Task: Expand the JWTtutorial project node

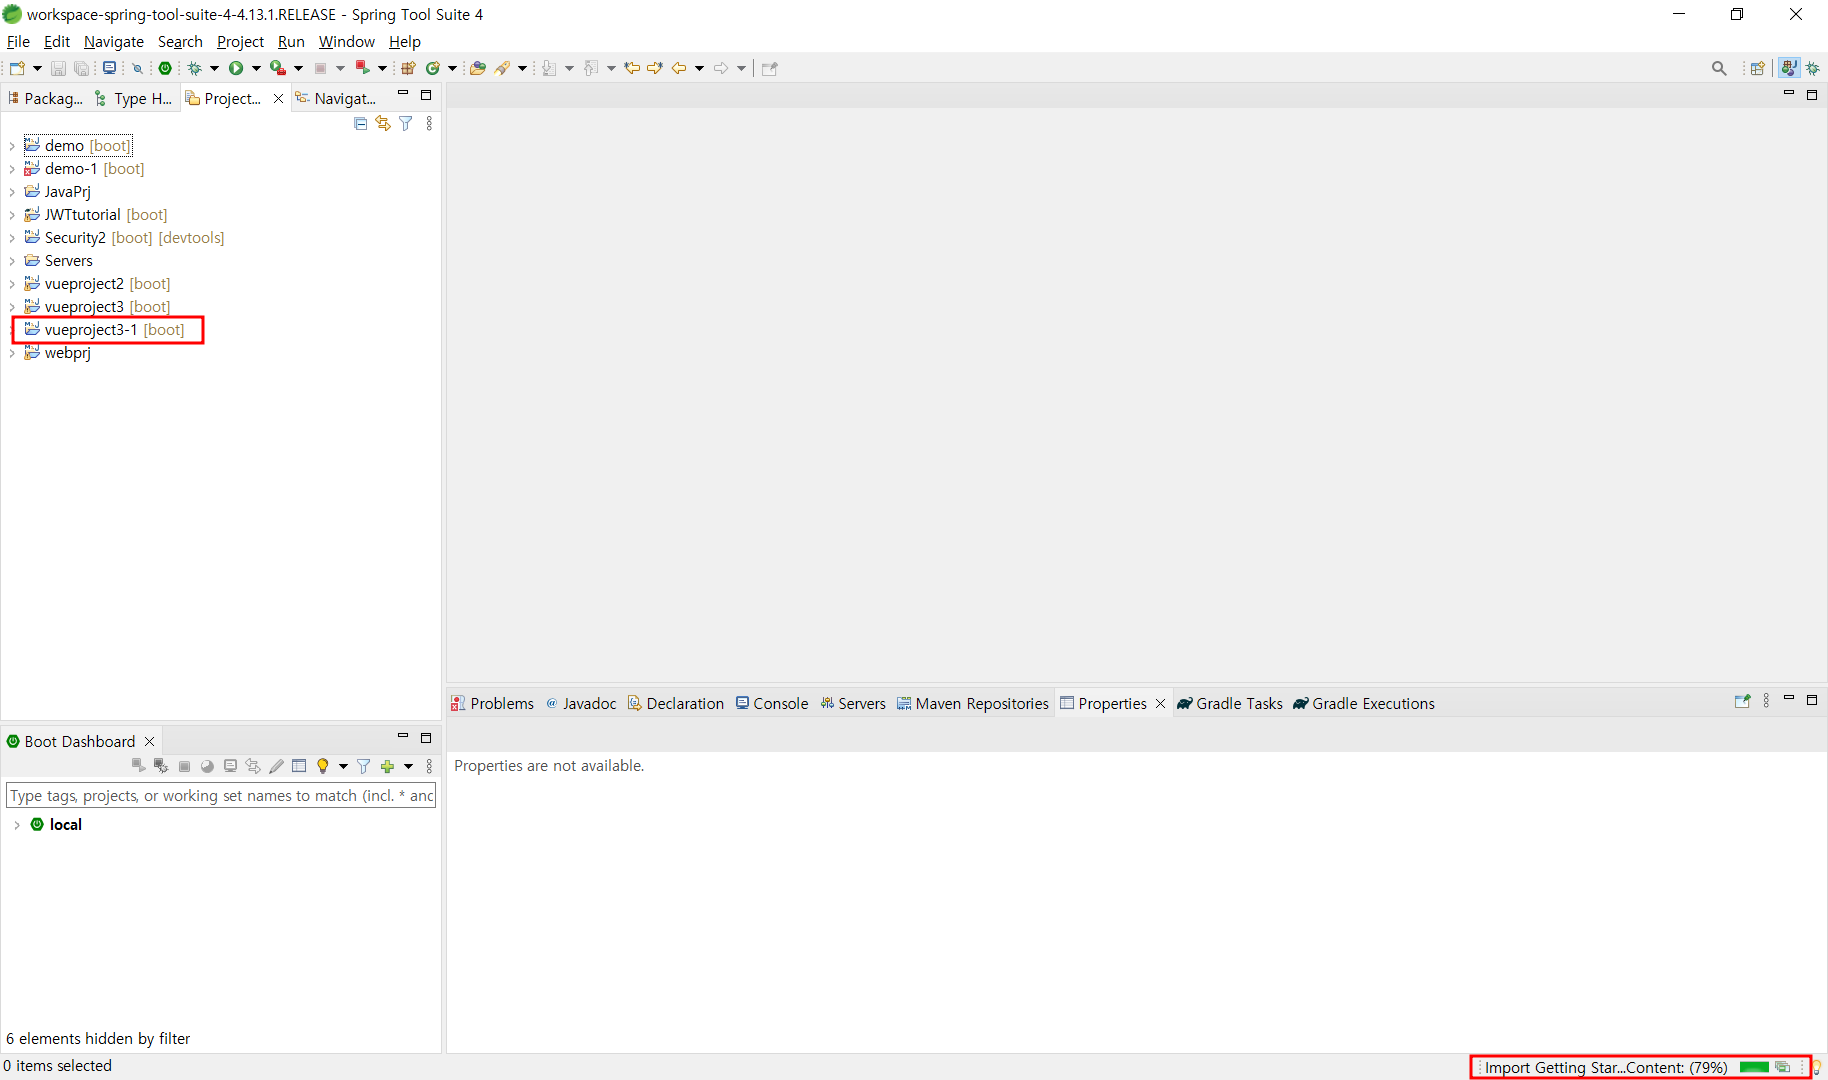Action: [x=12, y=215]
